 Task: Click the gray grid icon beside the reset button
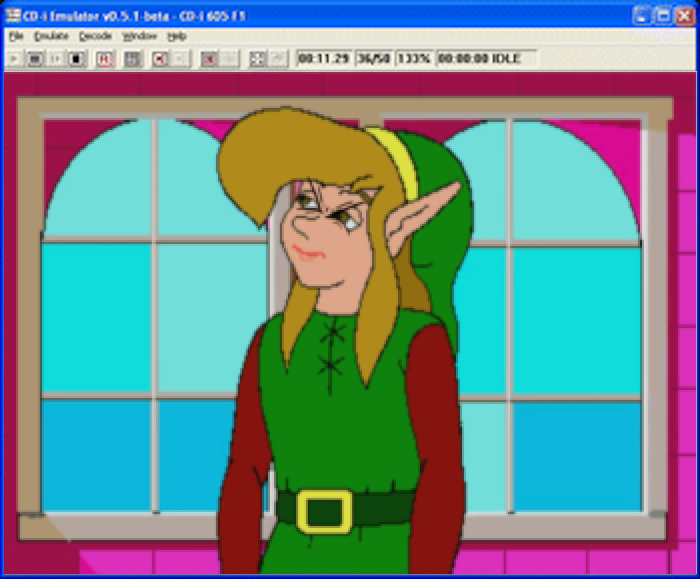click(132, 59)
